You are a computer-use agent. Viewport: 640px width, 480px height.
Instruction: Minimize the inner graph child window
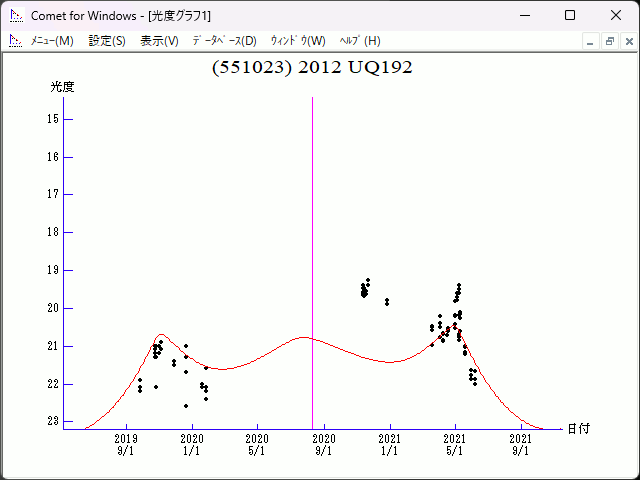click(x=591, y=41)
